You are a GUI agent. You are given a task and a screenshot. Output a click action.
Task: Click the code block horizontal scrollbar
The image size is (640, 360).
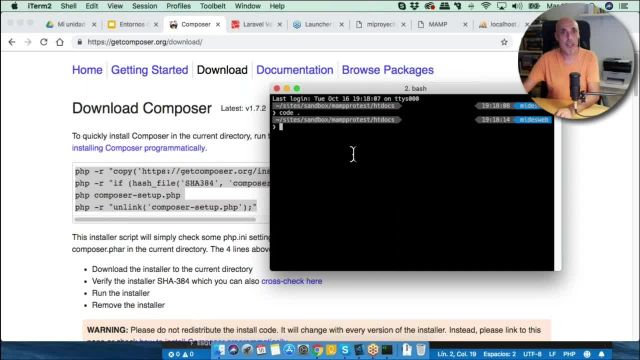(x=165, y=219)
